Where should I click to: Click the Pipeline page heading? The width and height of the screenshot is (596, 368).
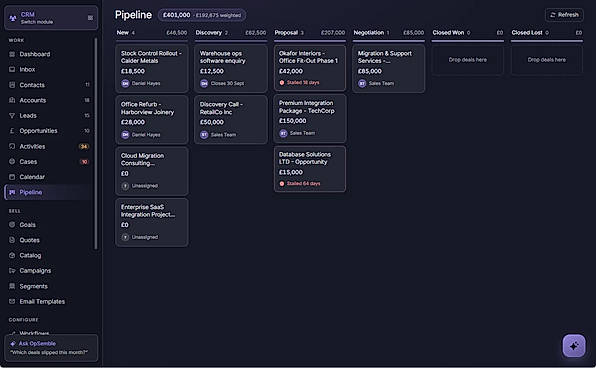point(133,15)
